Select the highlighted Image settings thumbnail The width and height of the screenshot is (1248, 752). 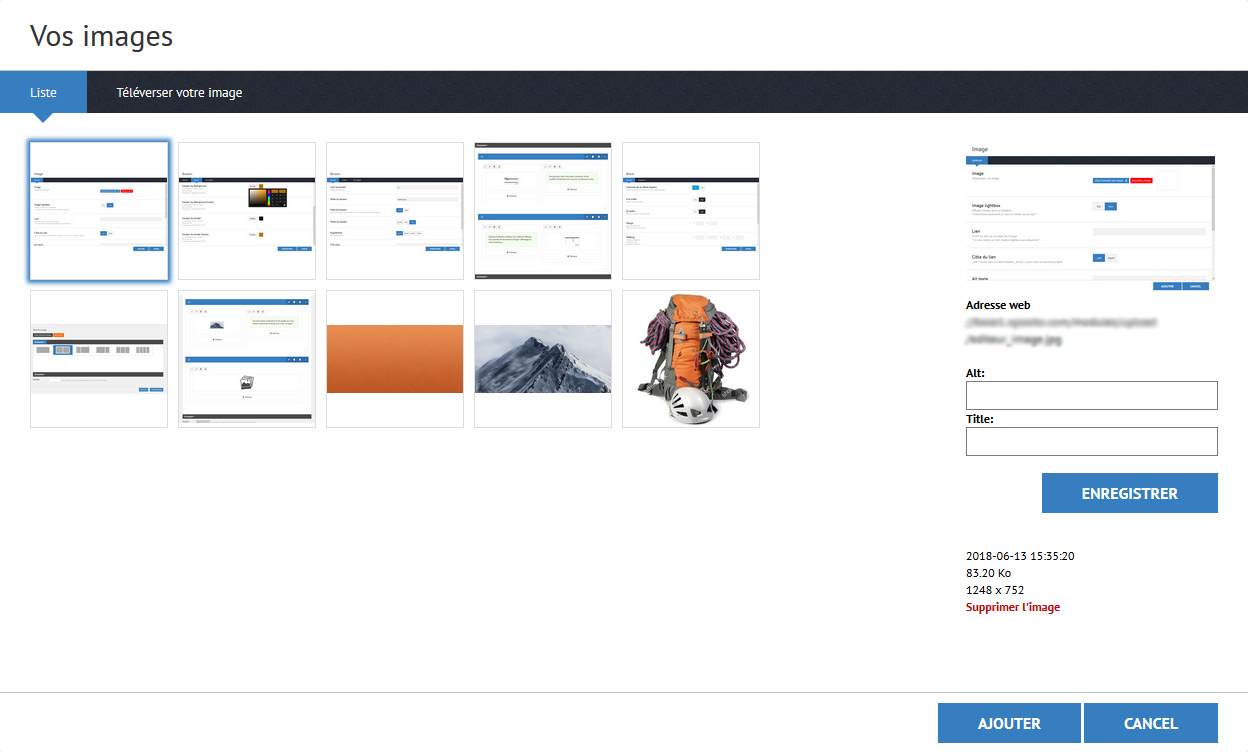(x=99, y=211)
